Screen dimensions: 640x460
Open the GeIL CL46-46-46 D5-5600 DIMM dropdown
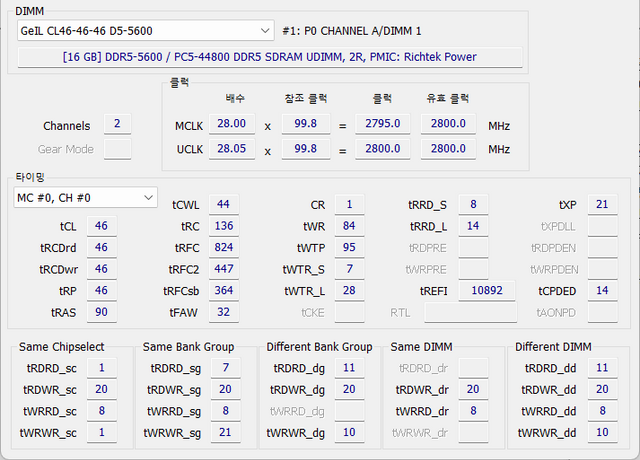[145, 31]
